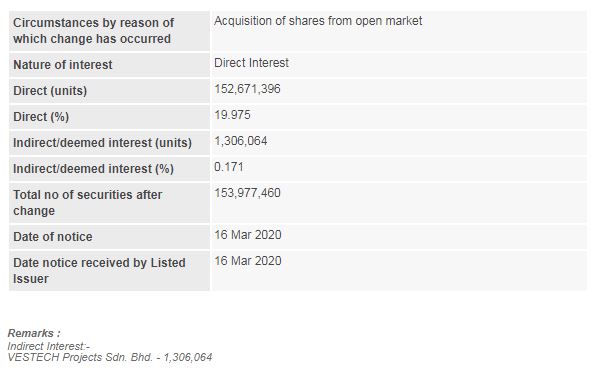Click the 'Direct (%)' label
This screenshot has height=370, width=600.
point(41,117)
